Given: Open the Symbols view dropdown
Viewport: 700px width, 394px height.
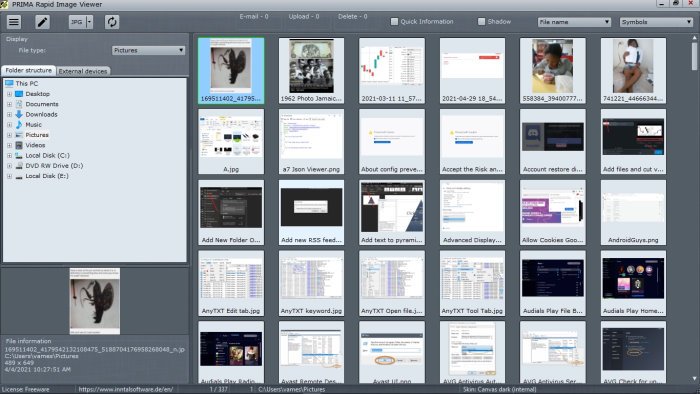Looking at the screenshot, I should 656,22.
